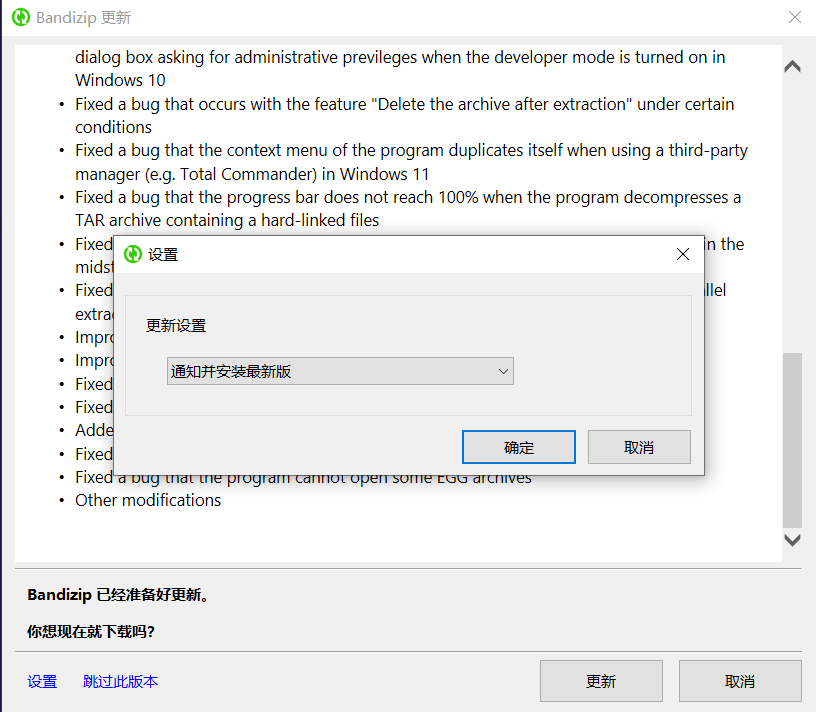816x712 pixels.
Task: Click the scroll down arrow of release notes
Action: [792, 540]
